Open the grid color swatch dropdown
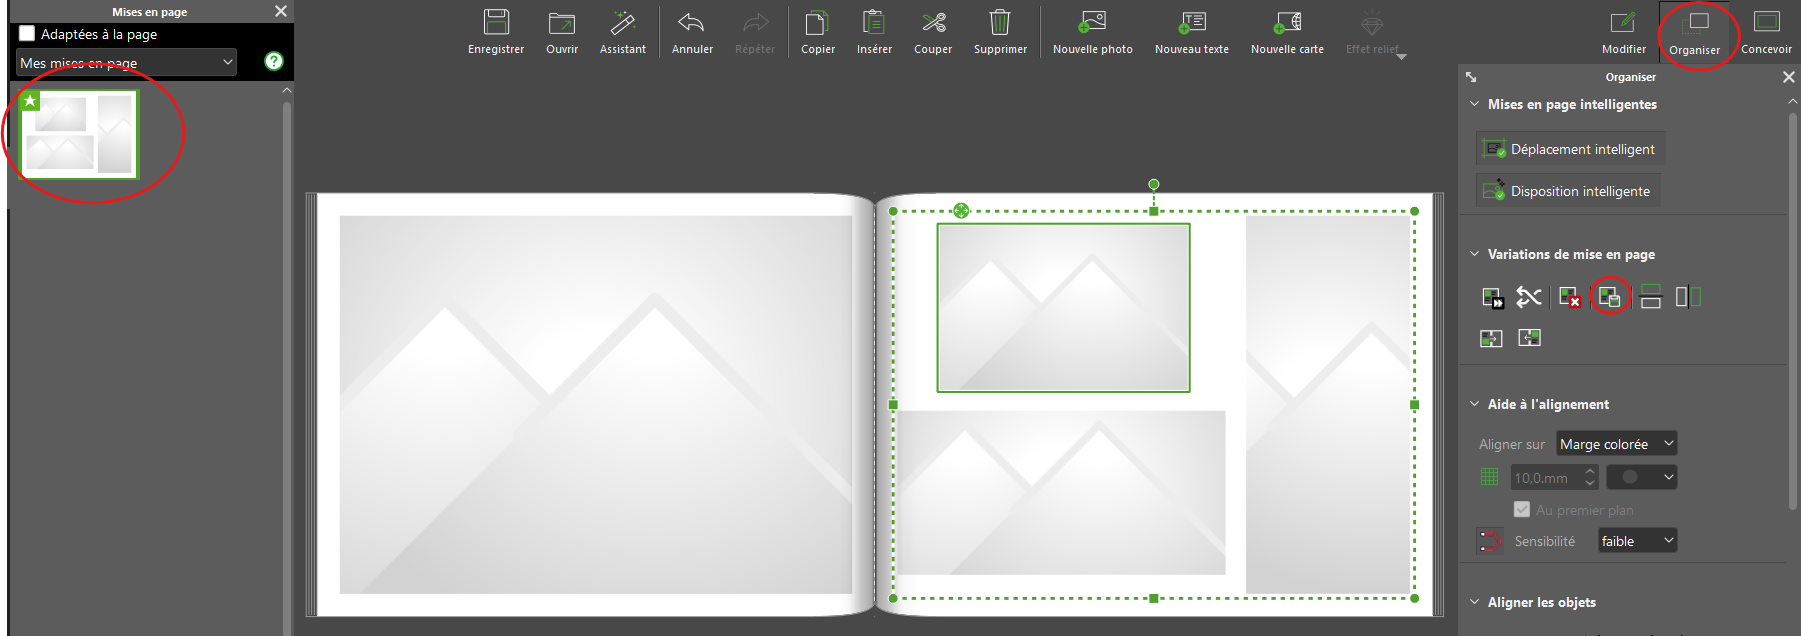This screenshot has height=636, width=1801. click(1641, 477)
